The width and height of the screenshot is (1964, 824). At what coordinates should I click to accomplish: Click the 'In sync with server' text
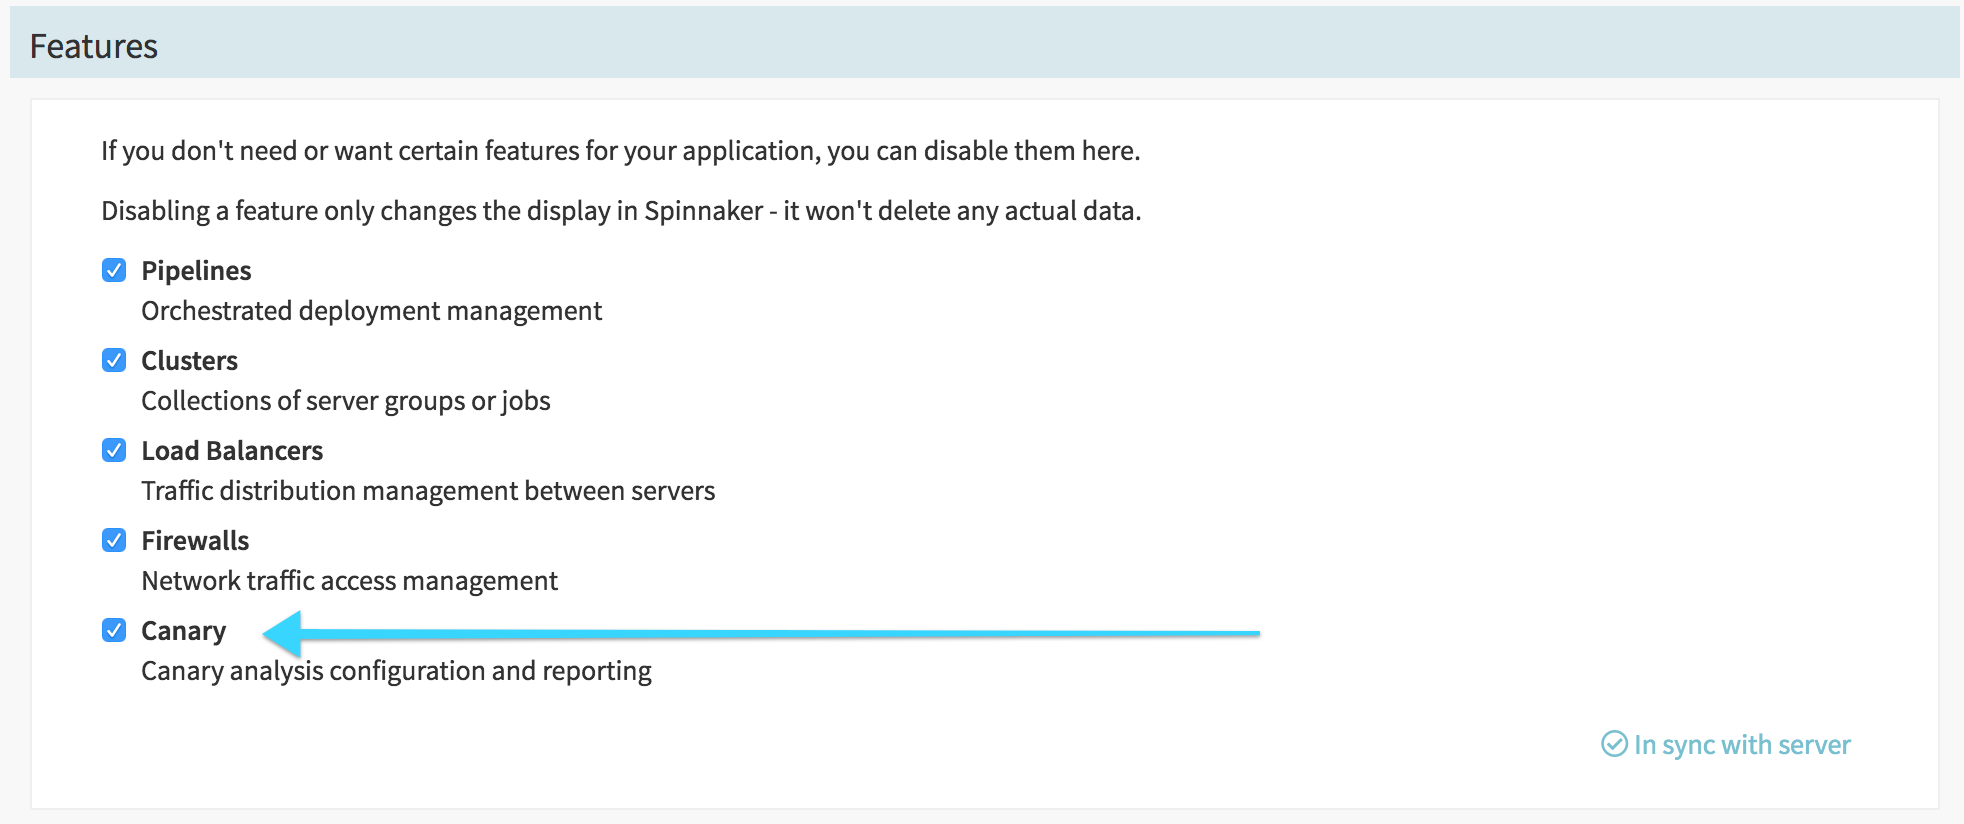pos(1741,745)
